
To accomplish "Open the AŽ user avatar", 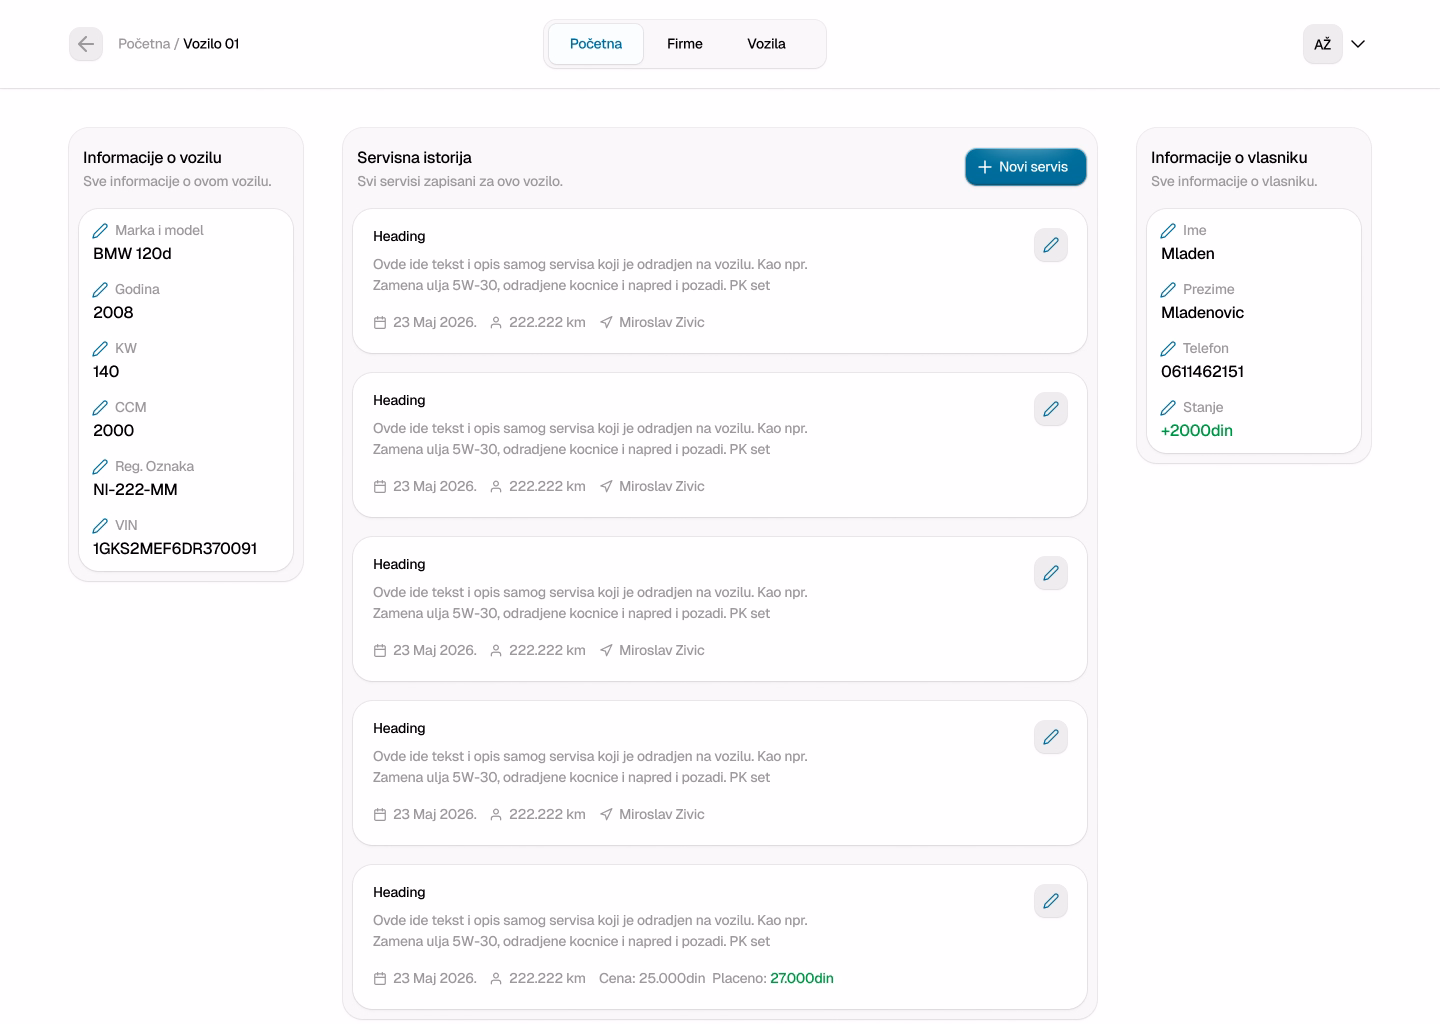I will [x=1322, y=44].
